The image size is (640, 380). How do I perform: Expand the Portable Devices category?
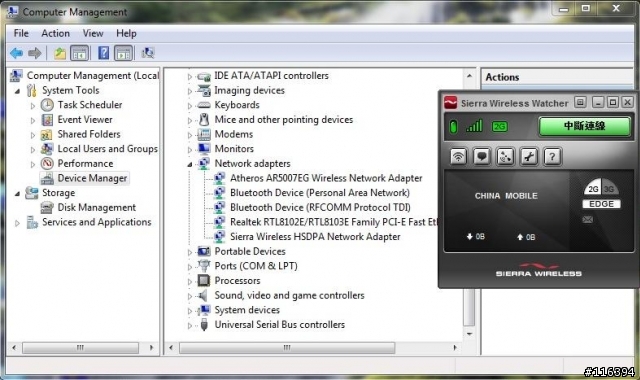(189, 253)
